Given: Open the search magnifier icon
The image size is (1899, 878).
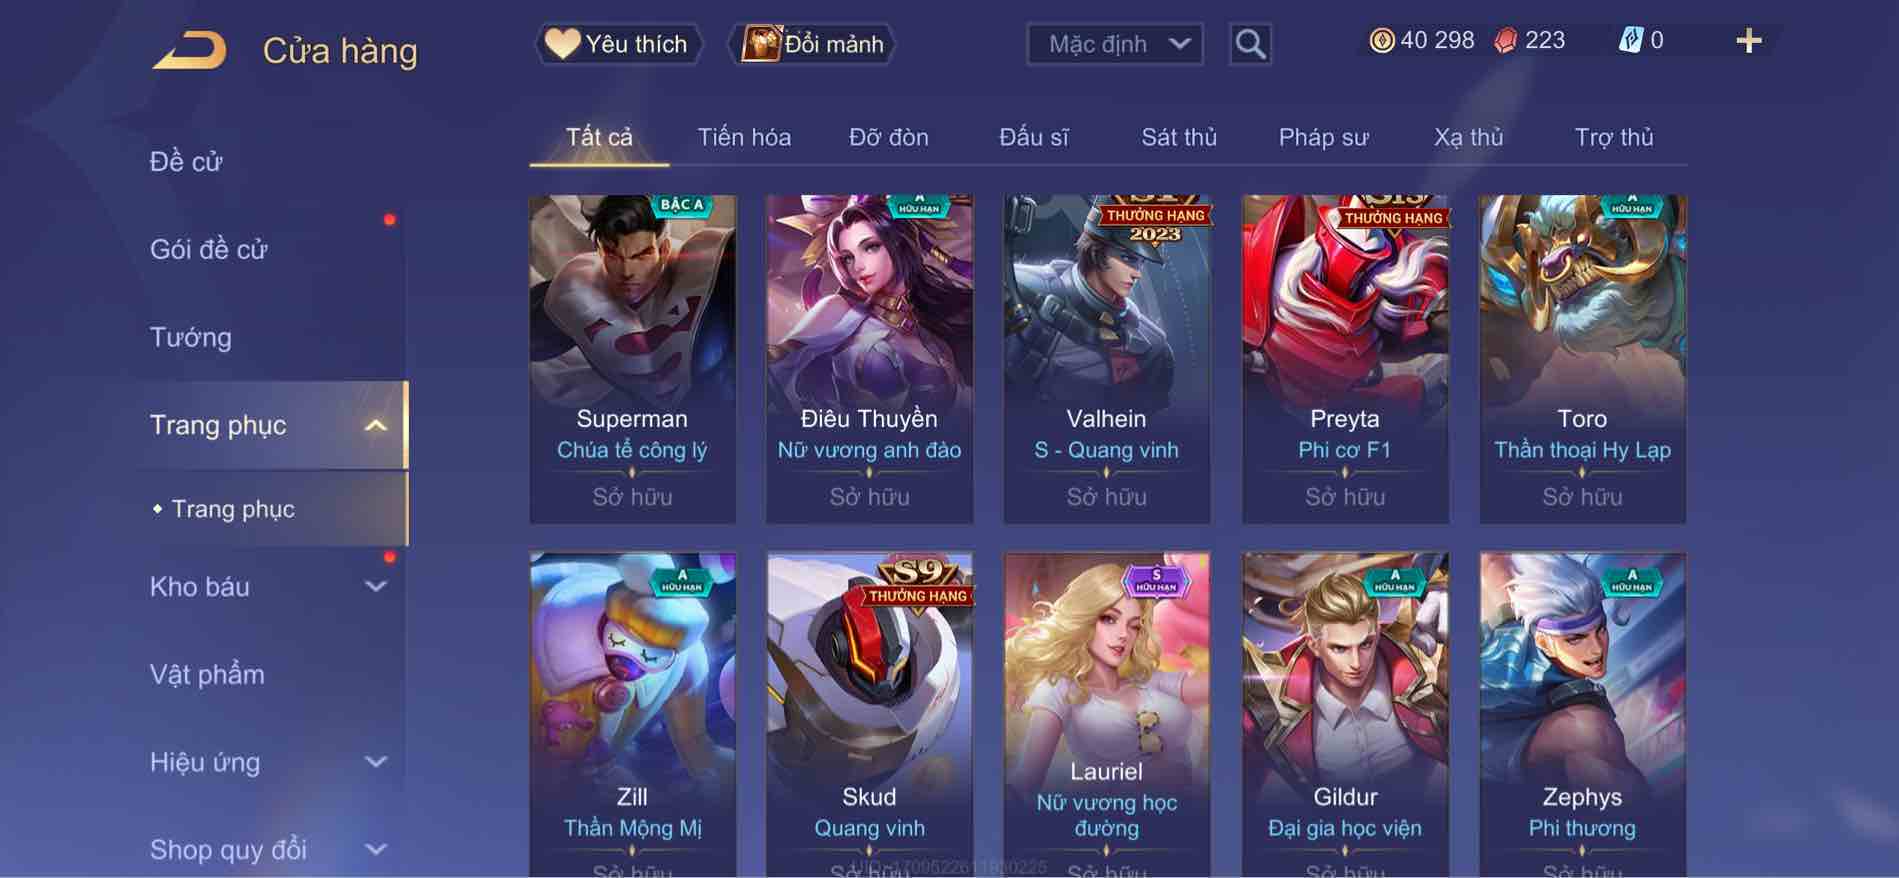Looking at the screenshot, I should coord(1250,44).
